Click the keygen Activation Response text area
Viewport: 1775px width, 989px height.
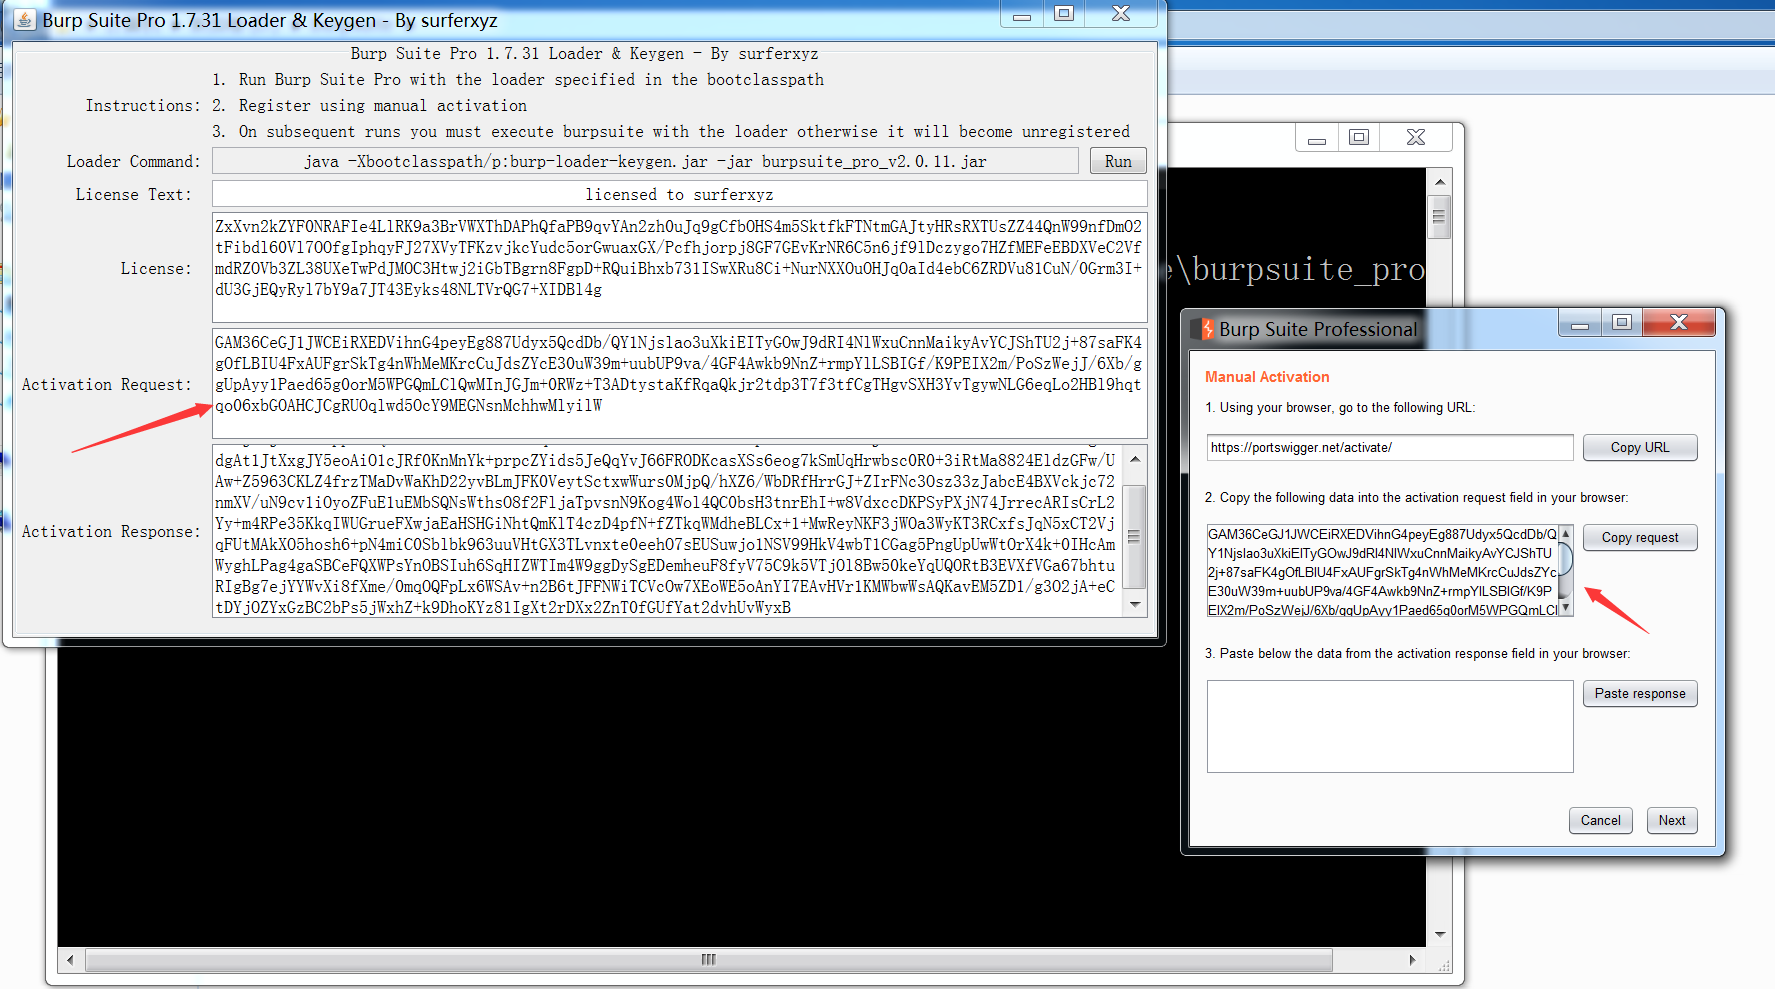pos(668,531)
